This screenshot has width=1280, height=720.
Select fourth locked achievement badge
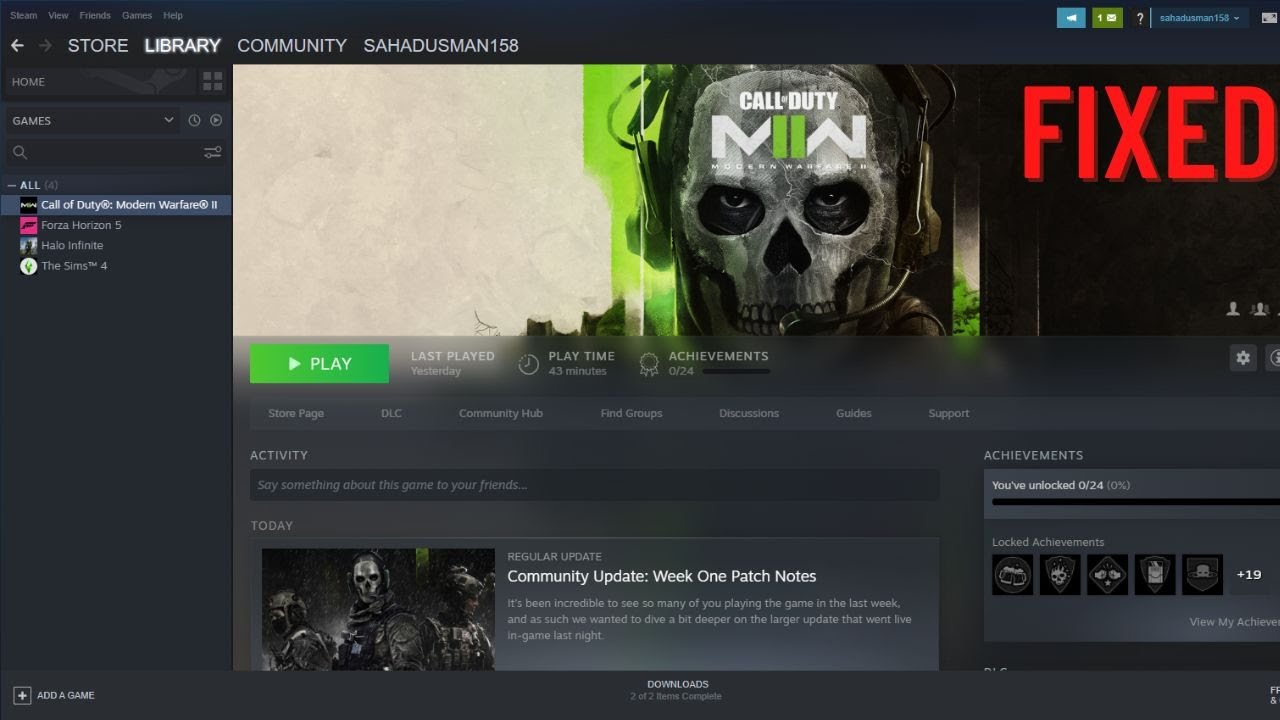pos(1155,575)
